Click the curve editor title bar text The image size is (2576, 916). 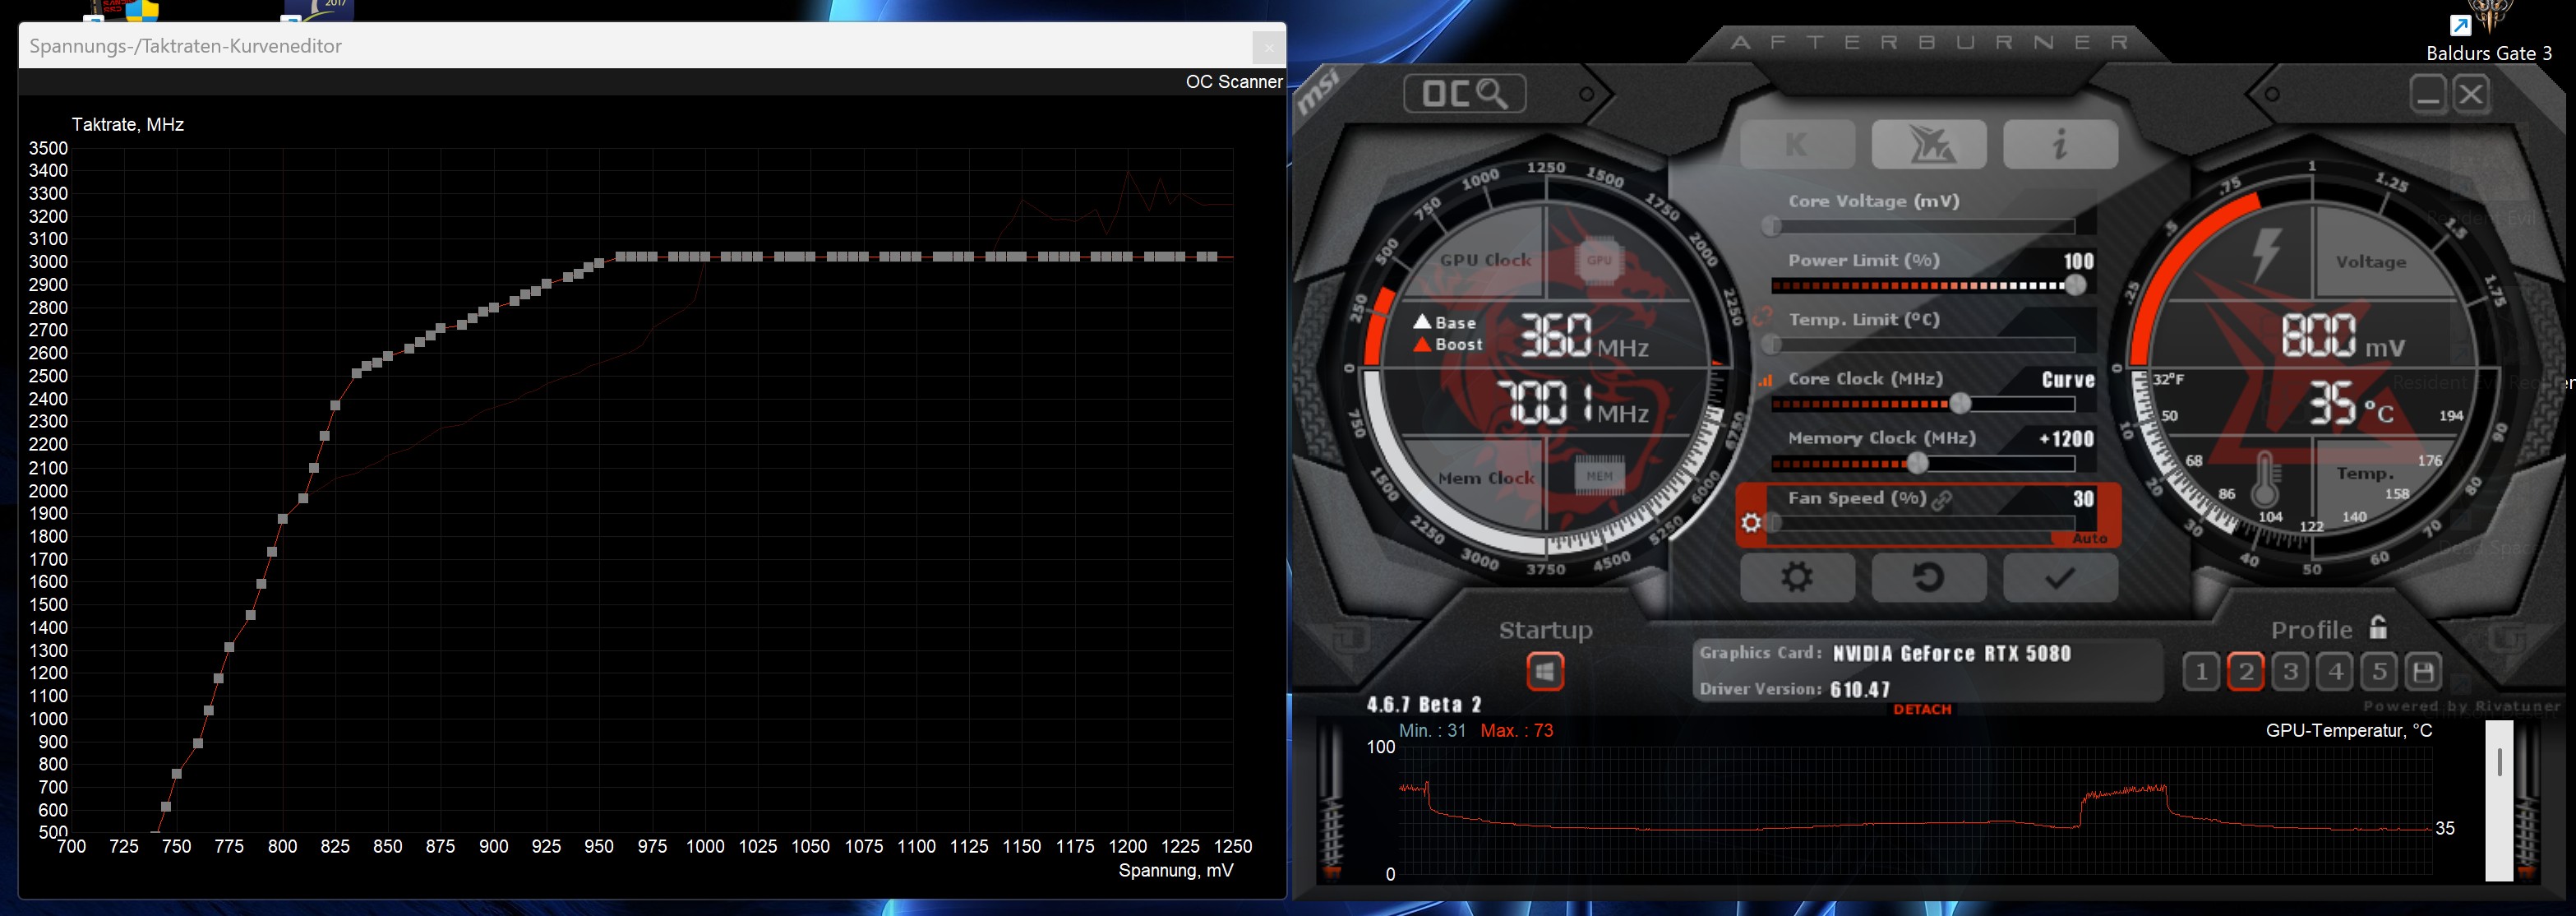coord(186,46)
